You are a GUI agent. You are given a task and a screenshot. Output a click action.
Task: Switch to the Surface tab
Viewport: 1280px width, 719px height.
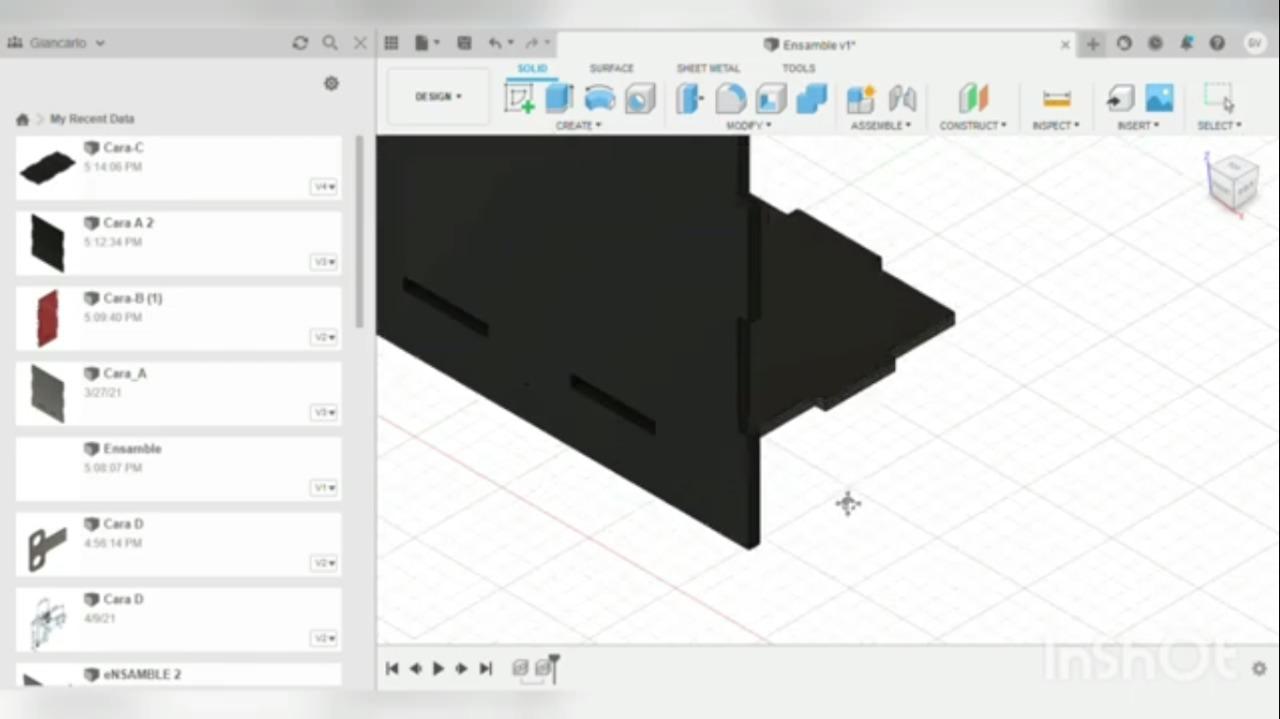point(611,68)
